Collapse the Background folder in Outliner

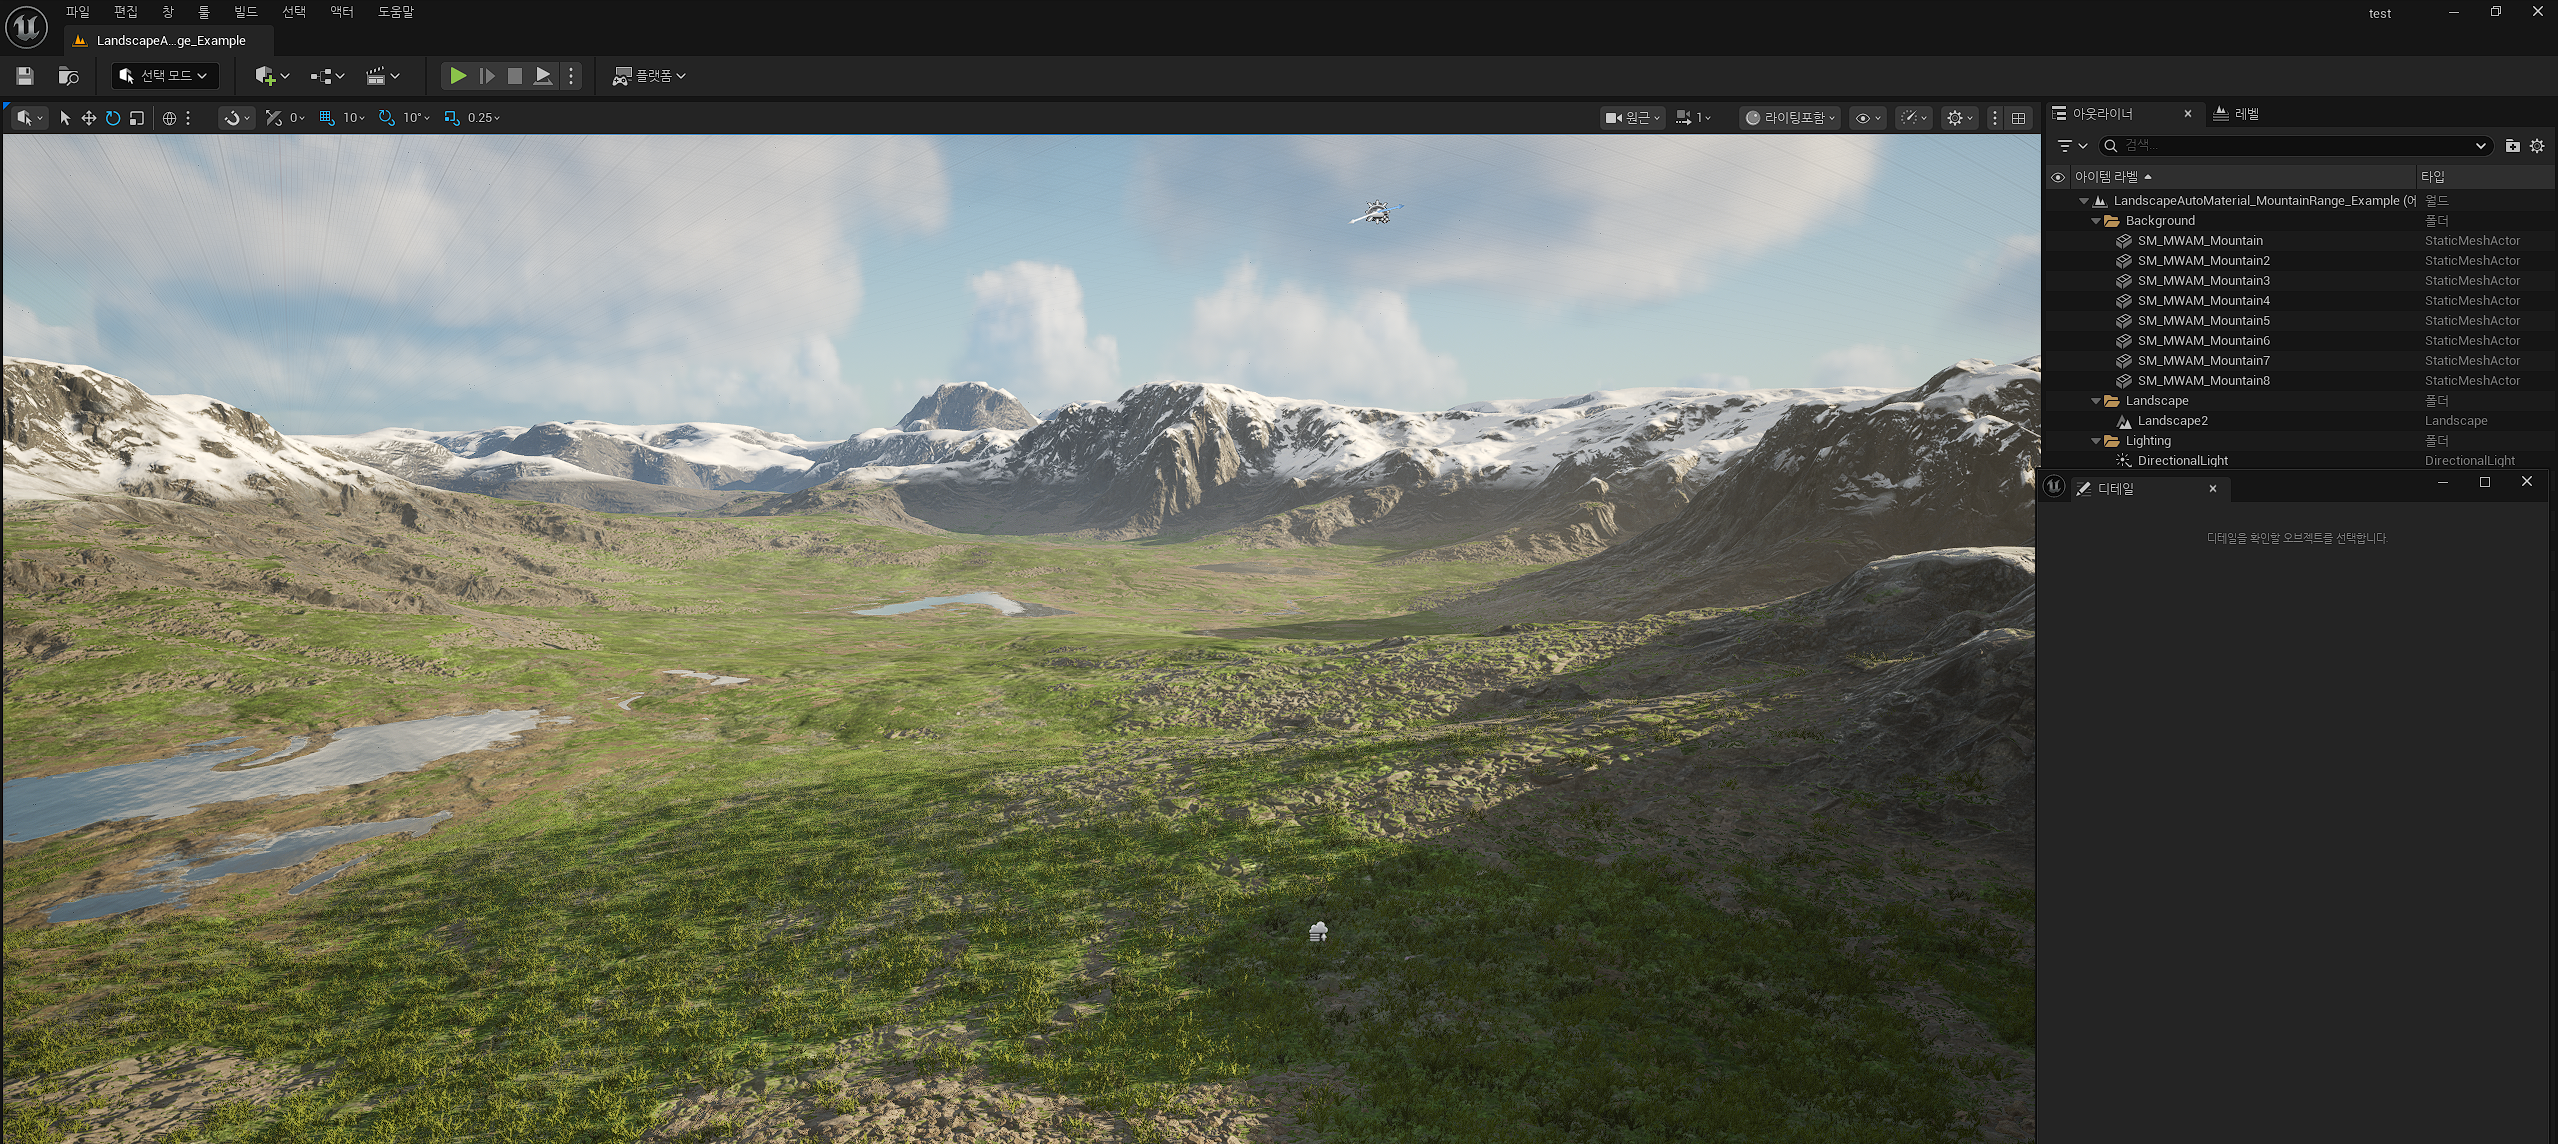(2096, 221)
